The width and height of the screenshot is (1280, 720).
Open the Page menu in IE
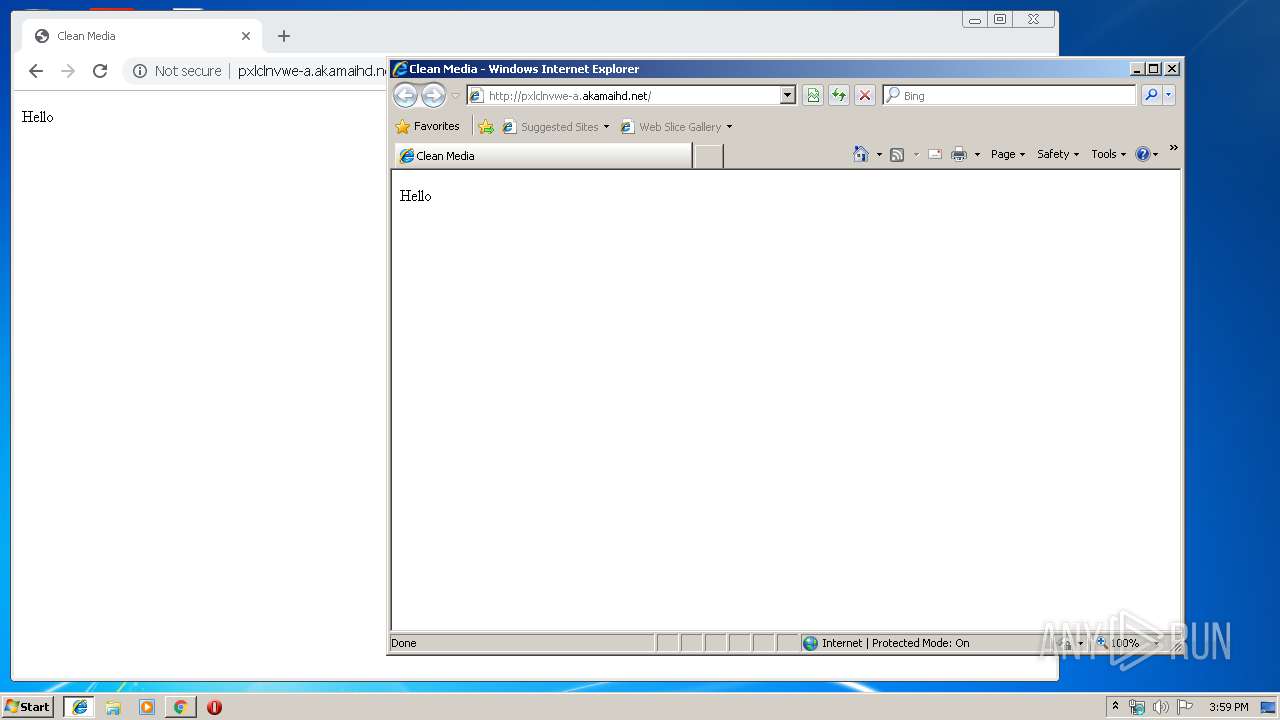(x=1008, y=154)
